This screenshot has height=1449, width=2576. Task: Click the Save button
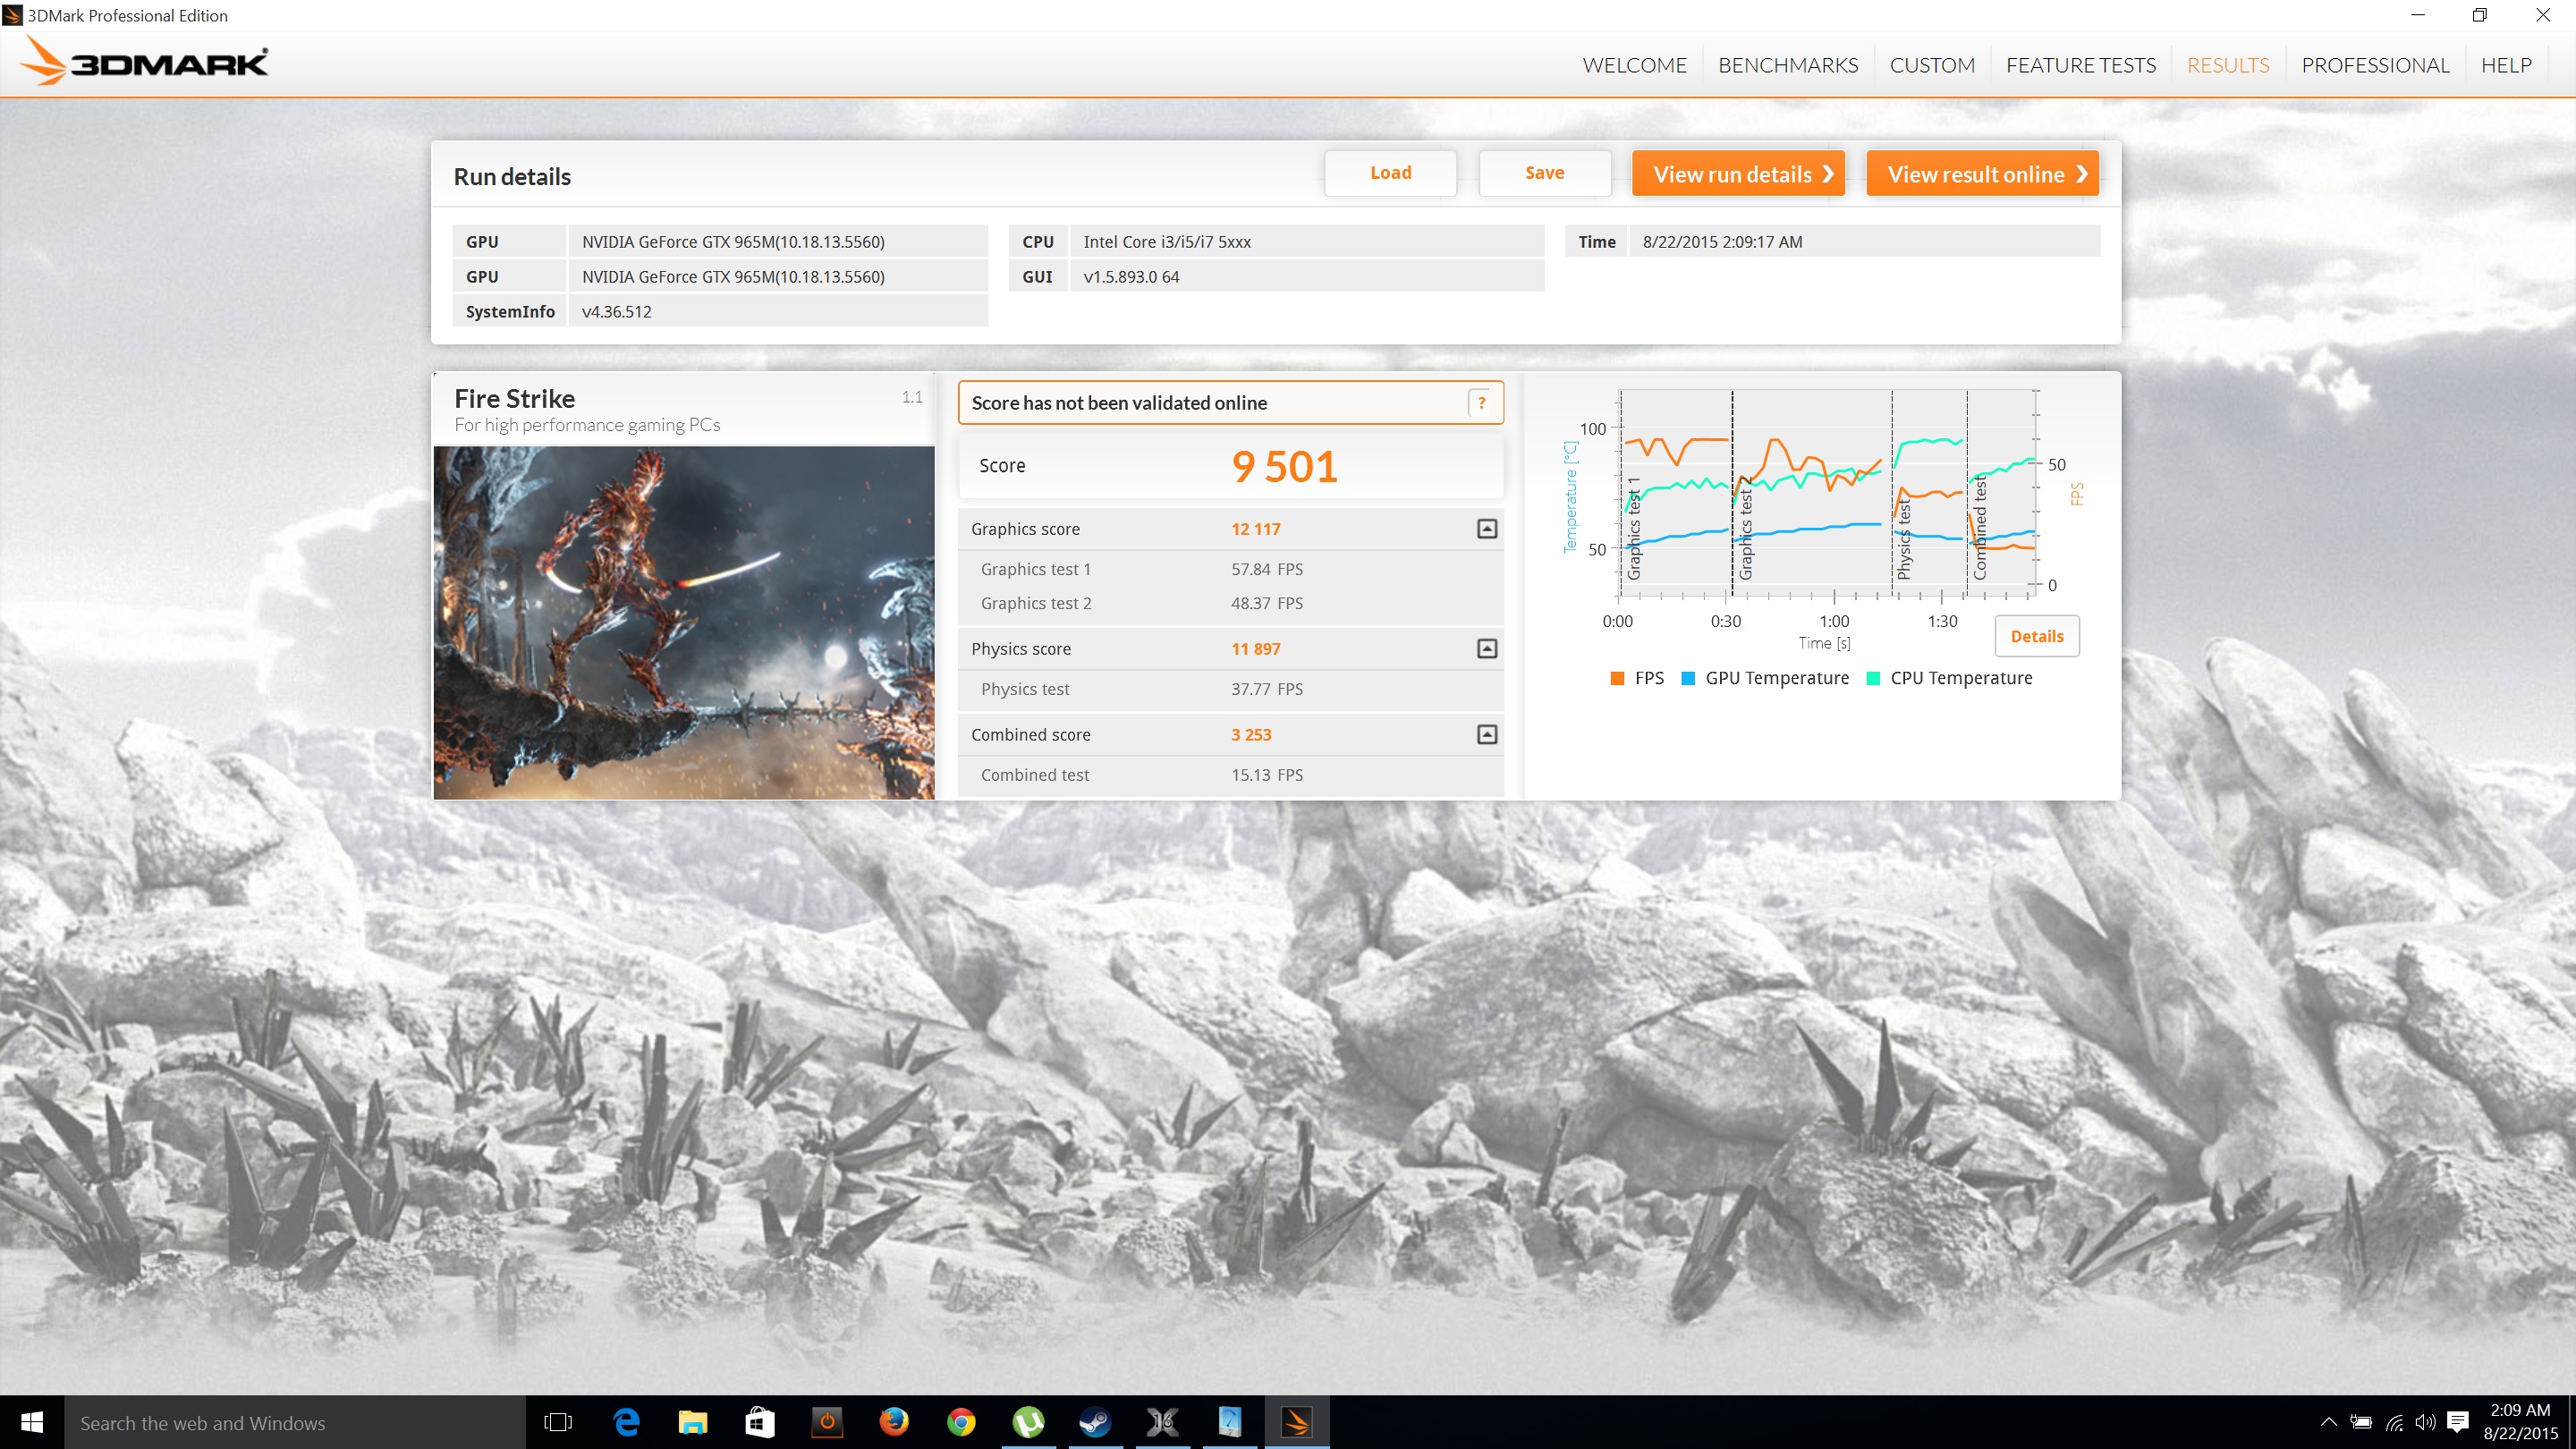coord(1544,173)
